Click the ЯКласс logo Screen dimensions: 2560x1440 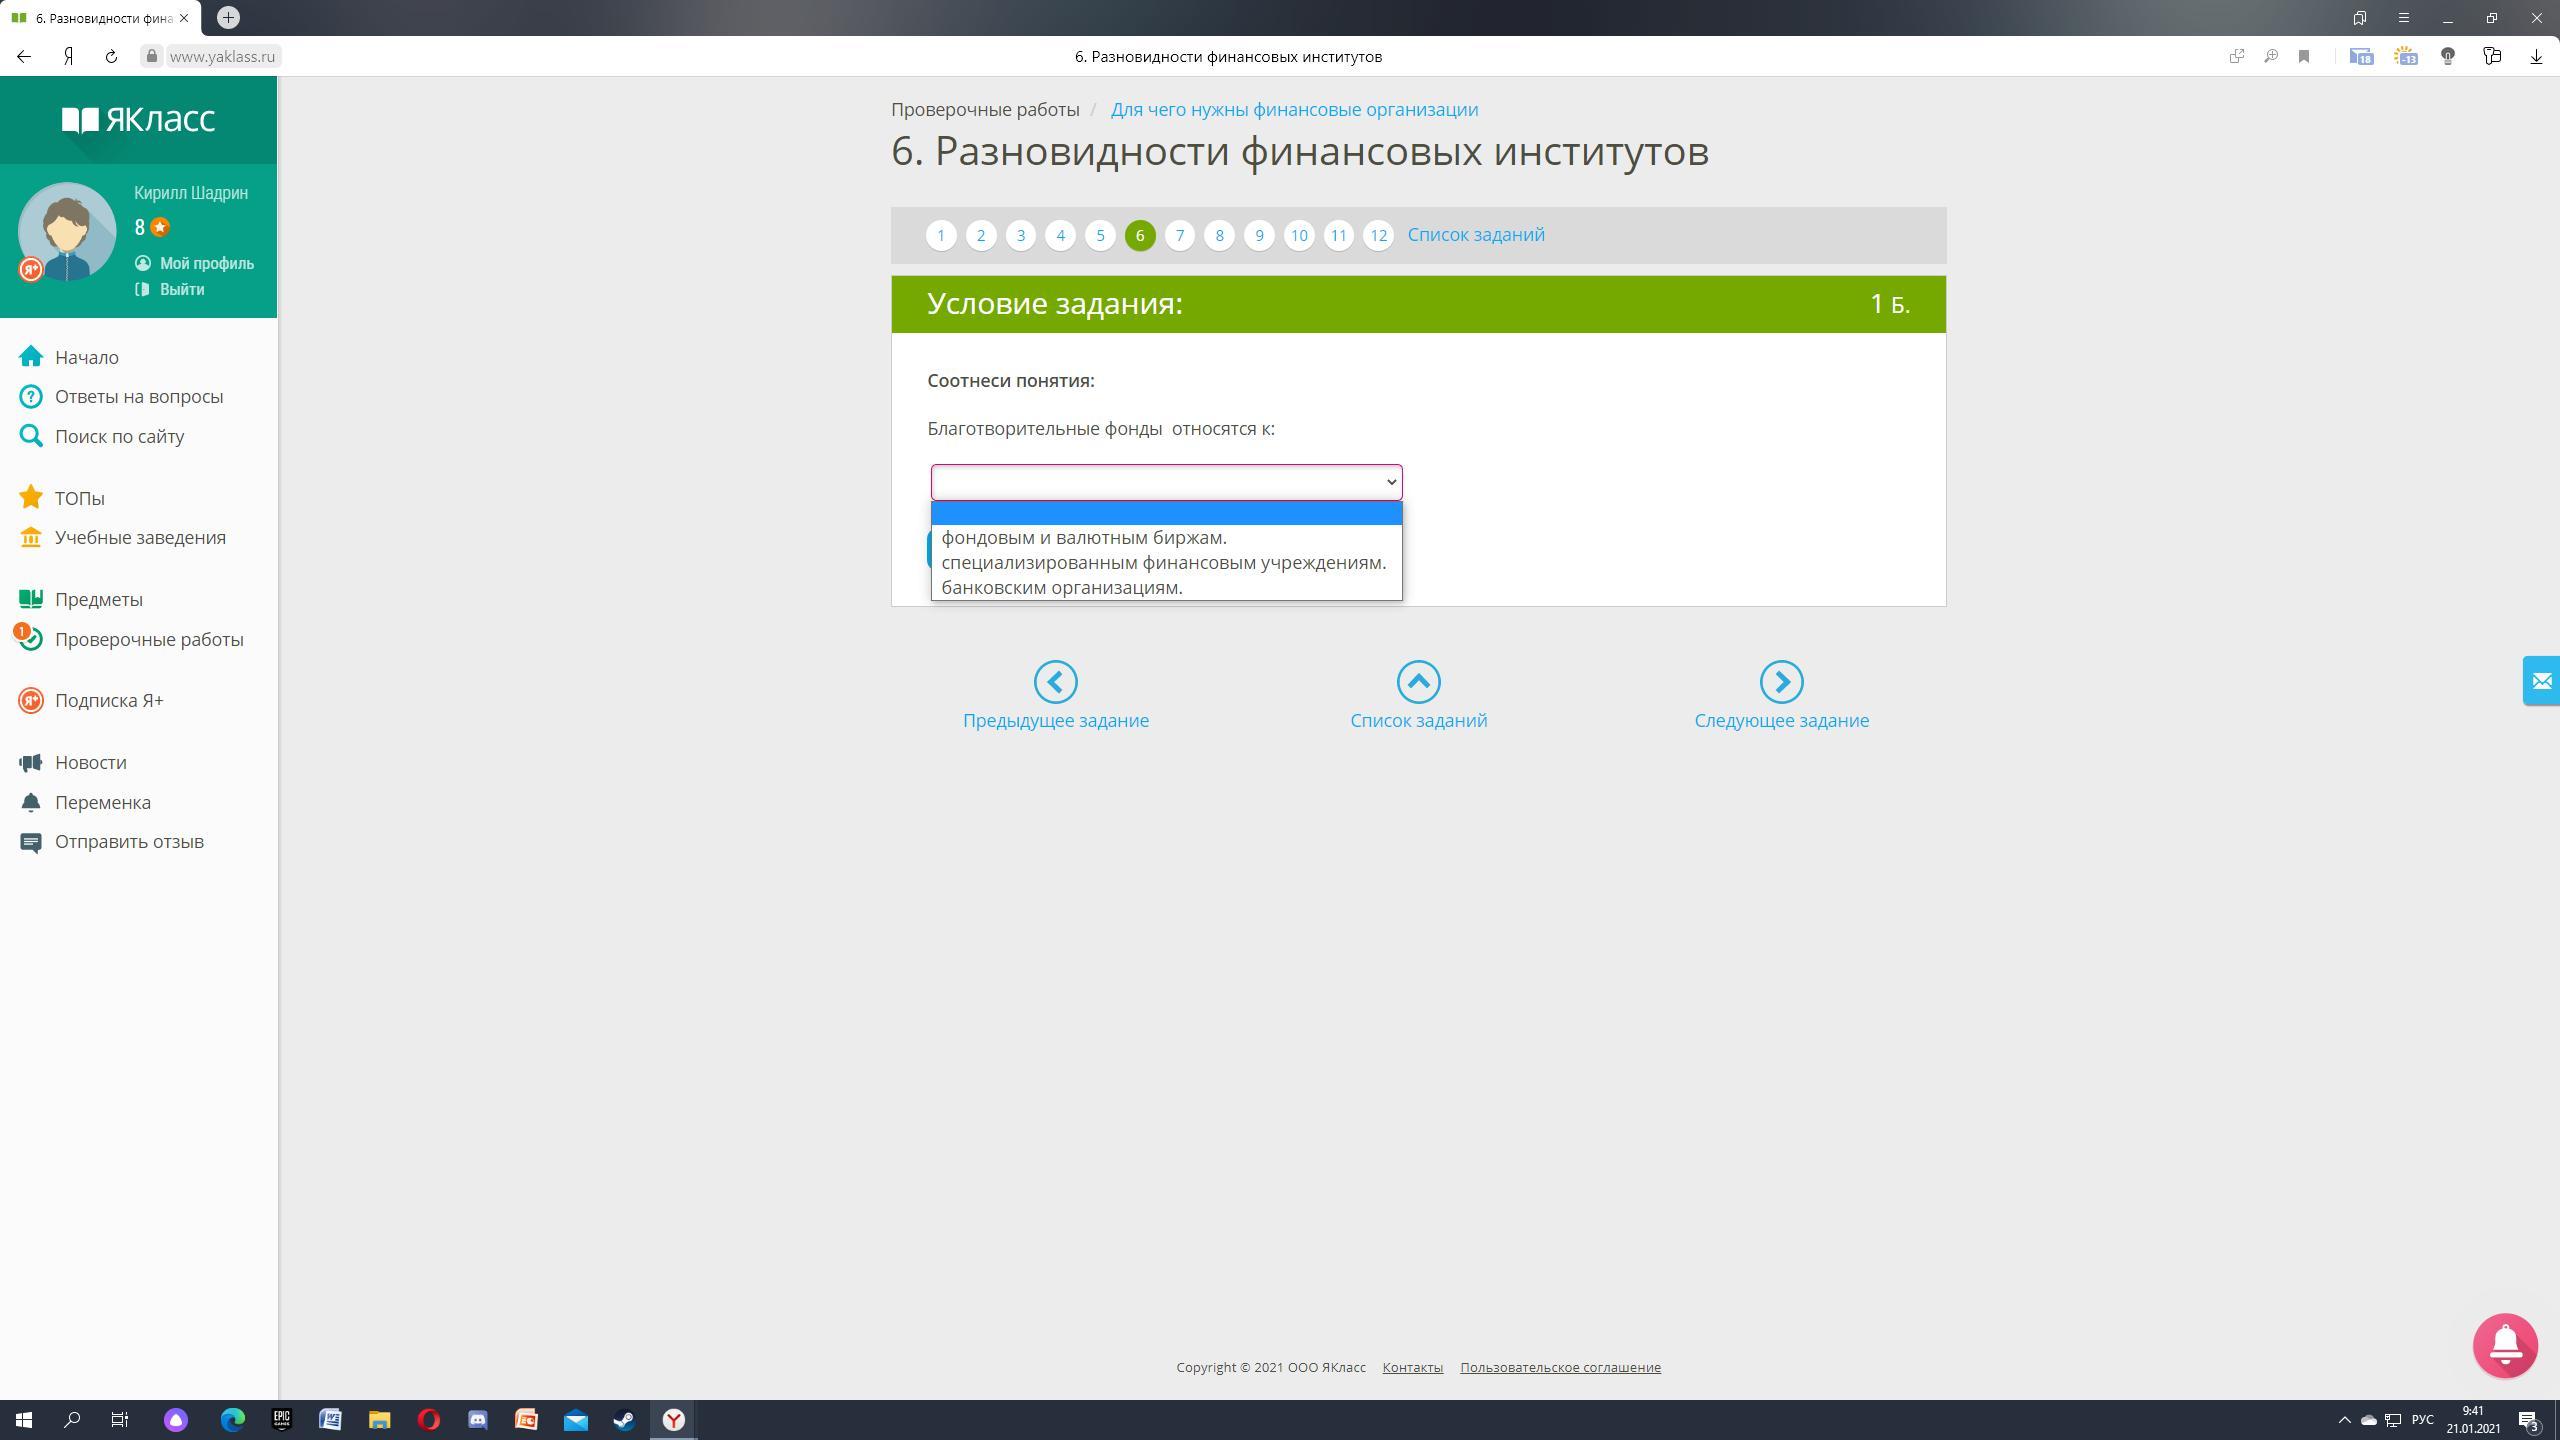138,120
